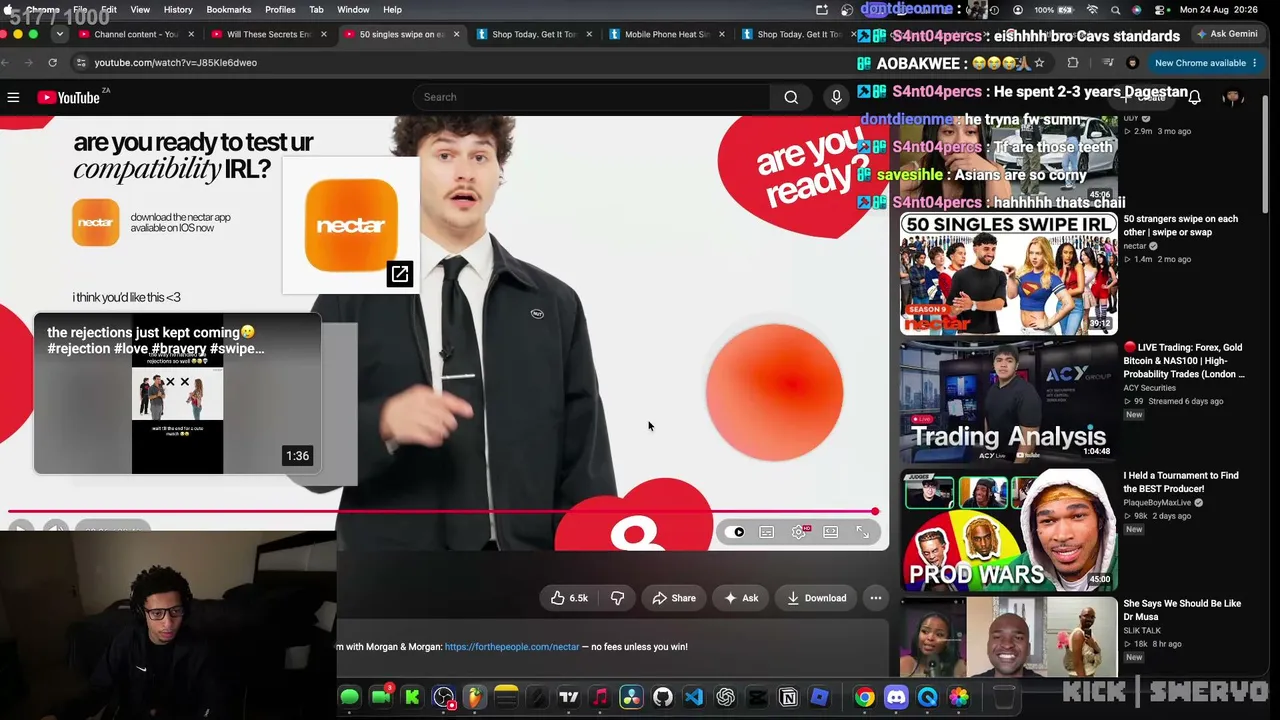Screen dimensions: 1280x720
Task: Open '50 strangers swipe on each other' title
Action: point(1180,225)
